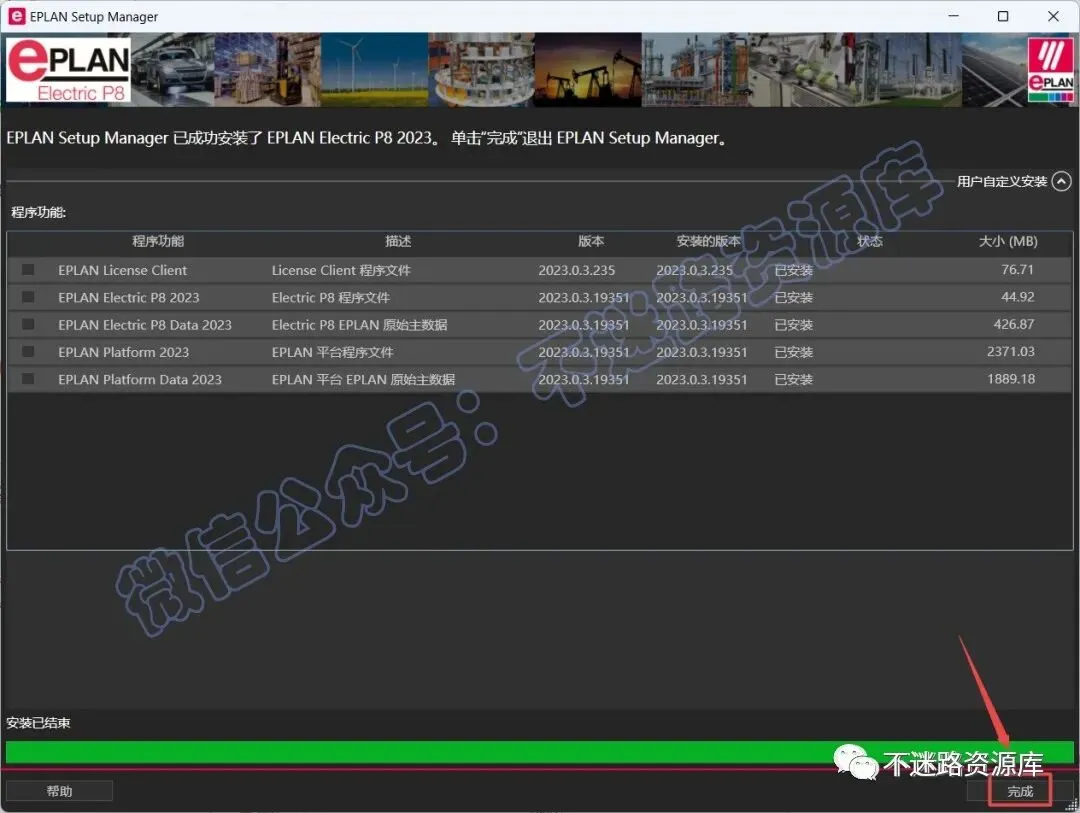Sort by the 描述 column header
This screenshot has height=813, width=1080.
pos(398,241)
